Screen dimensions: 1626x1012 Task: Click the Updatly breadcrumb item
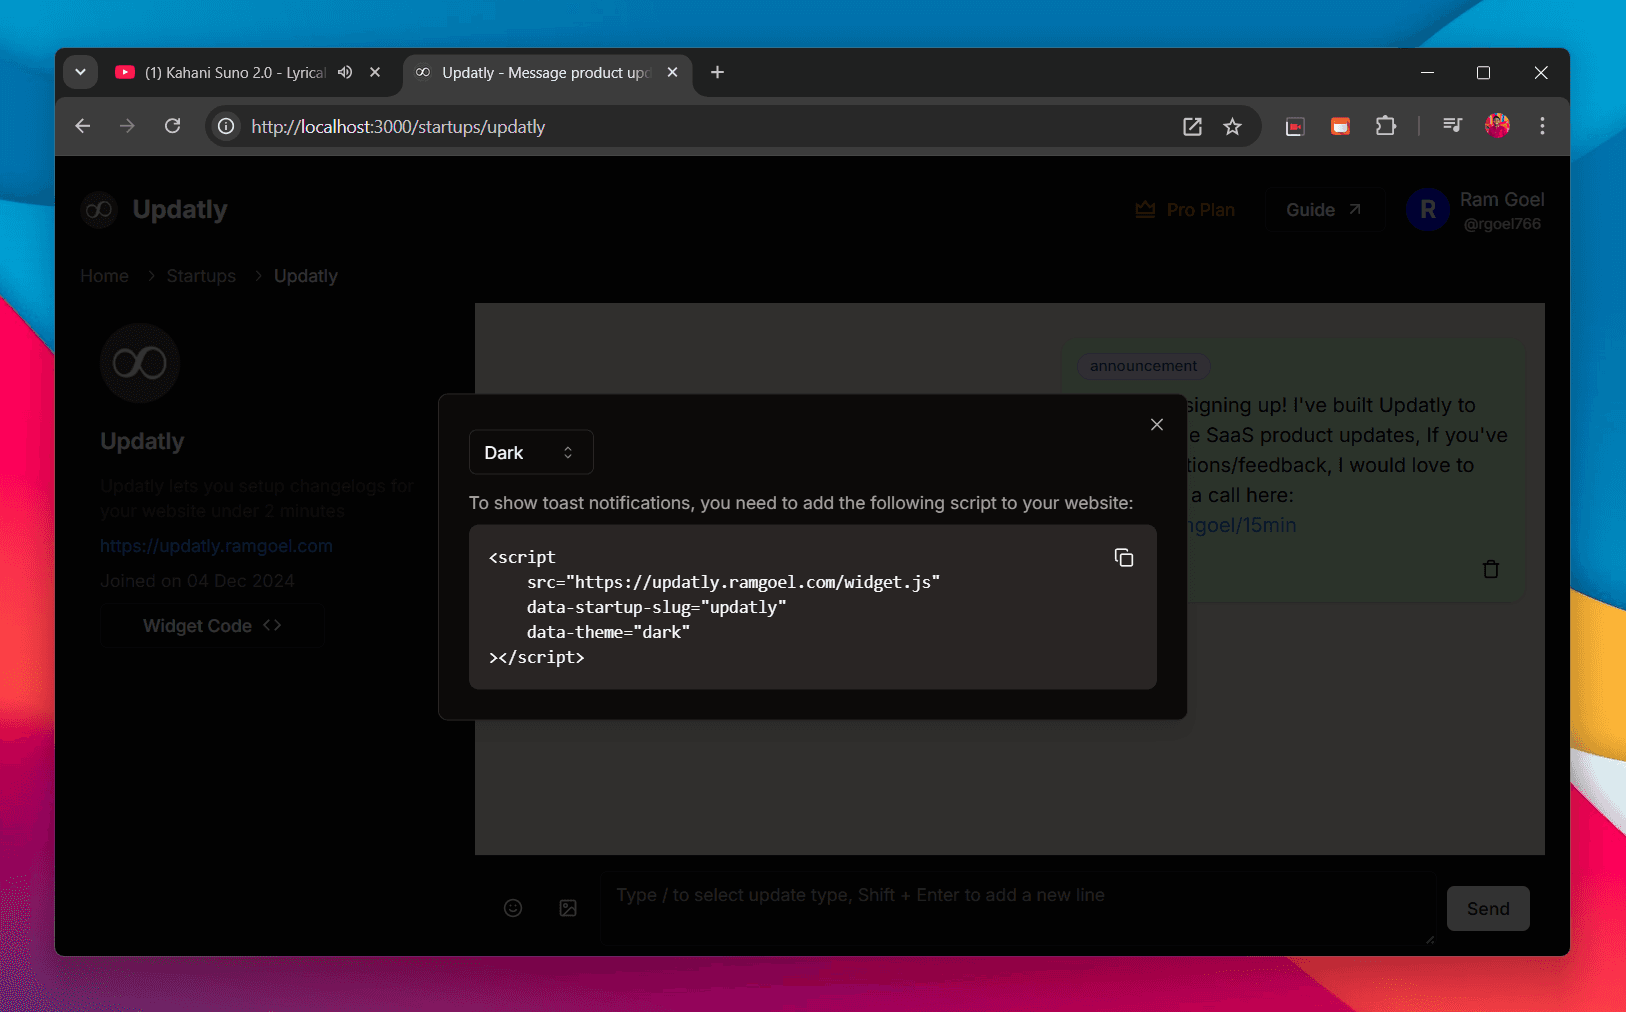pyautogui.click(x=306, y=276)
